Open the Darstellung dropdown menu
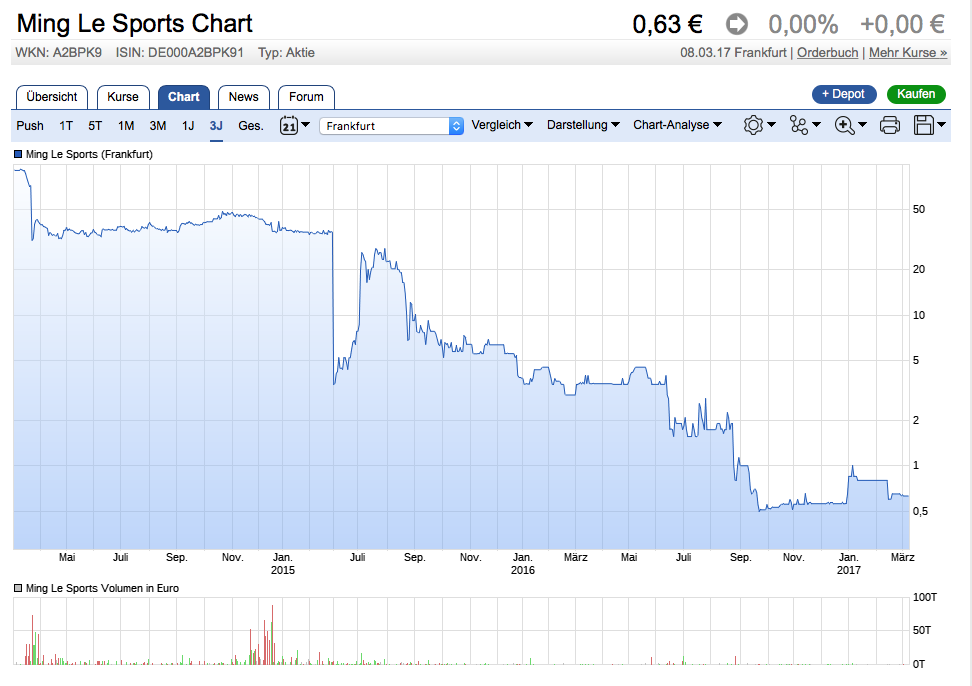This screenshot has height=686, width=972. 583,125
